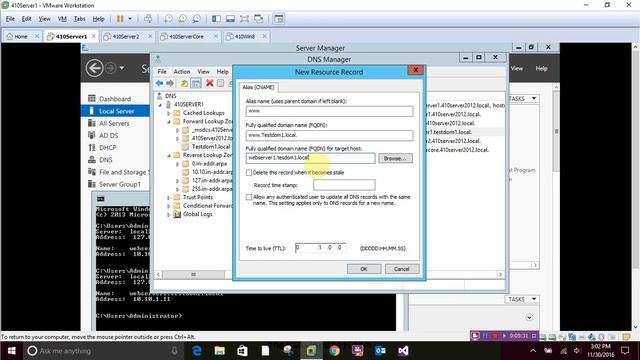Check Allow any authenticated user to update
The width and height of the screenshot is (640, 360).
tap(249, 197)
